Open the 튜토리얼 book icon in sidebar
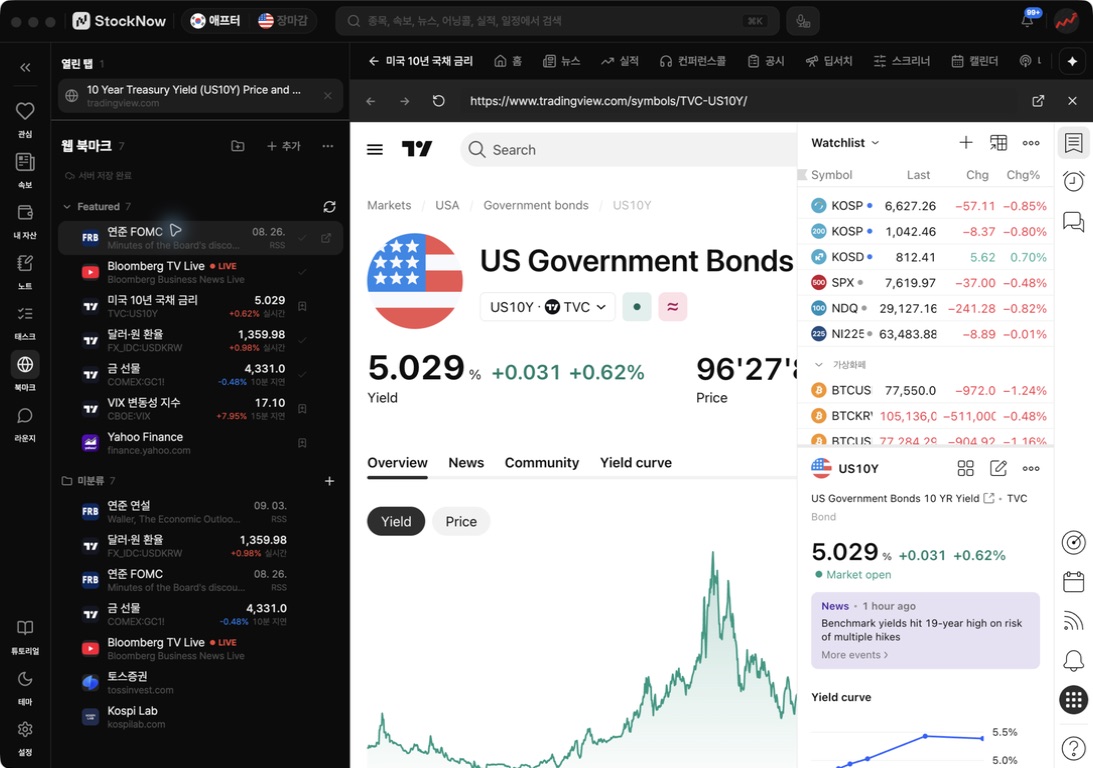Image resolution: width=1093 pixels, height=768 pixels. point(25,628)
